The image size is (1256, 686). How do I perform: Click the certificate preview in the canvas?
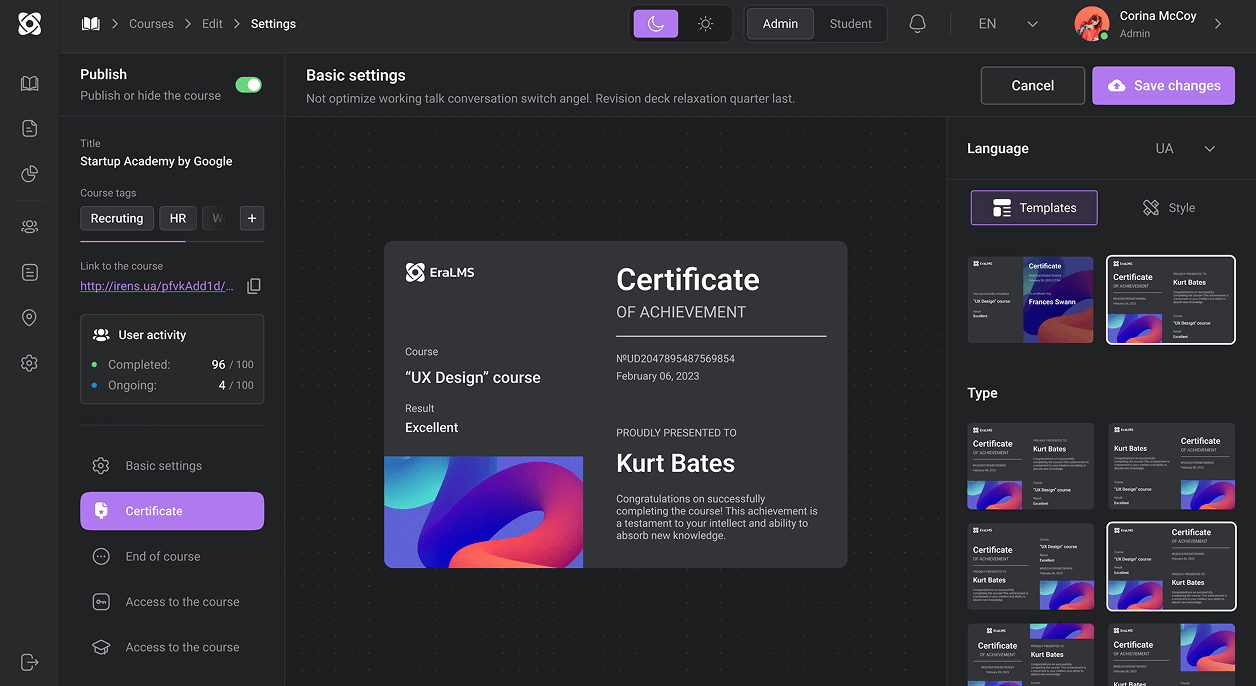coord(615,405)
